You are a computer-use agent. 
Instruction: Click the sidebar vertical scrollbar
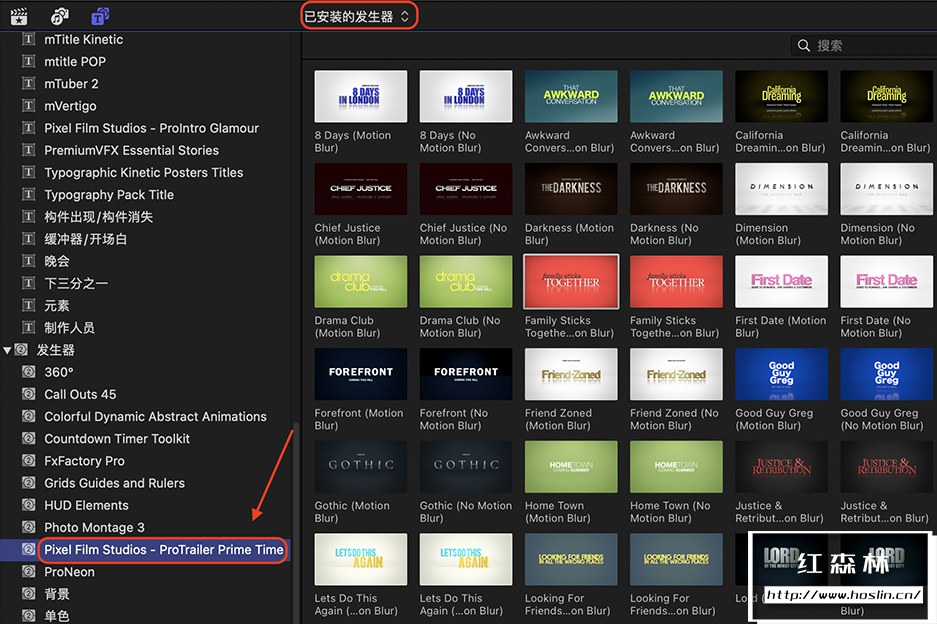pos(295,523)
